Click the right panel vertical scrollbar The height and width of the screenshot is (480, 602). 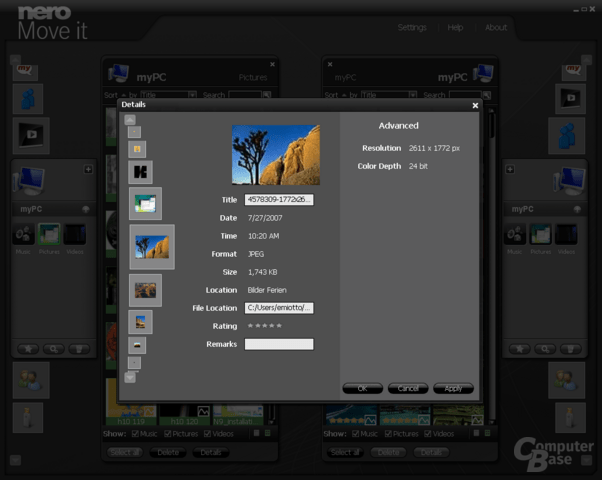point(492,265)
